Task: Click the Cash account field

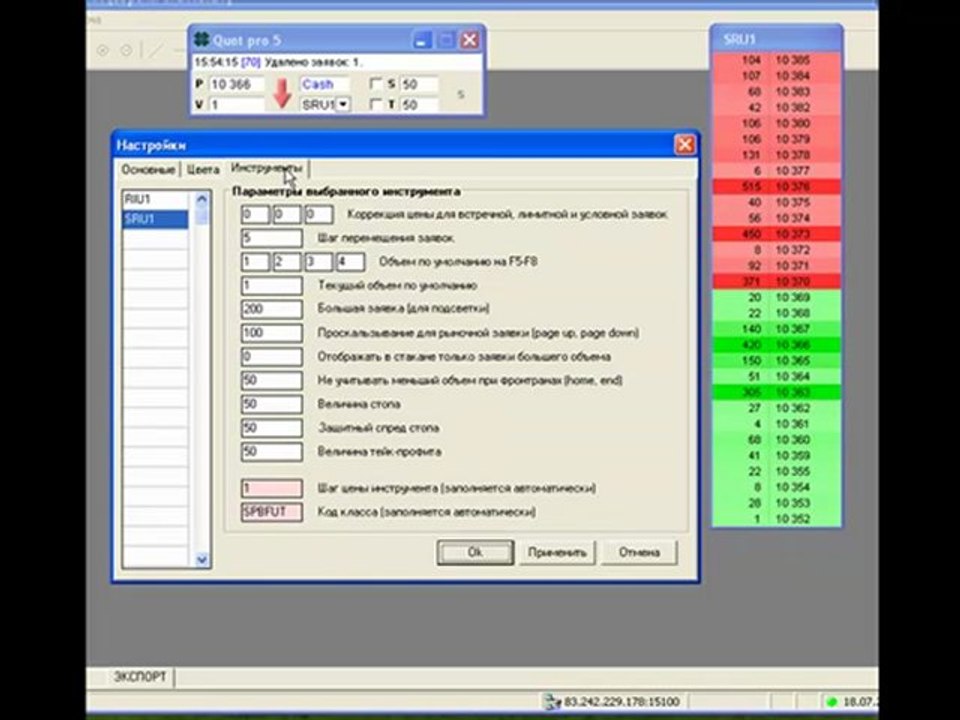Action: click(x=323, y=84)
